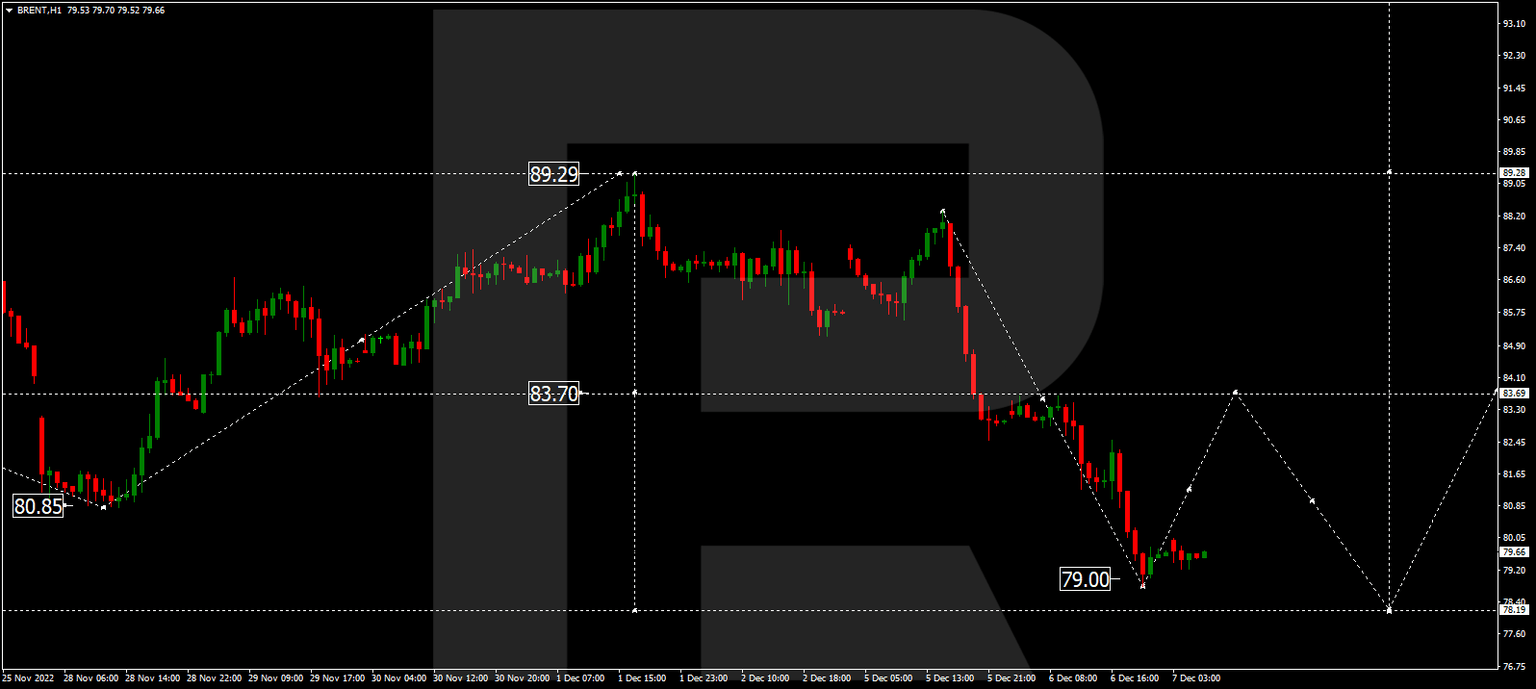Image resolution: width=1536 pixels, height=689 pixels.
Task: Click the 1 Dec 07:00 time label
Action: coord(582,677)
